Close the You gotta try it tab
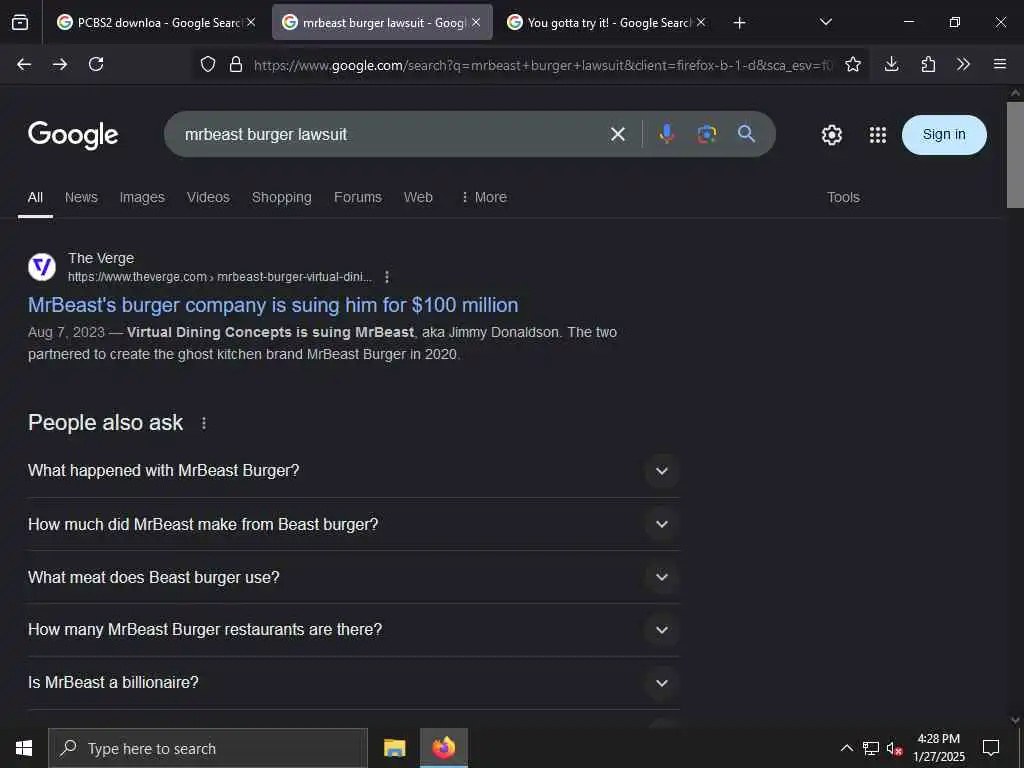This screenshot has width=1024, height=768. coord(701,22)
